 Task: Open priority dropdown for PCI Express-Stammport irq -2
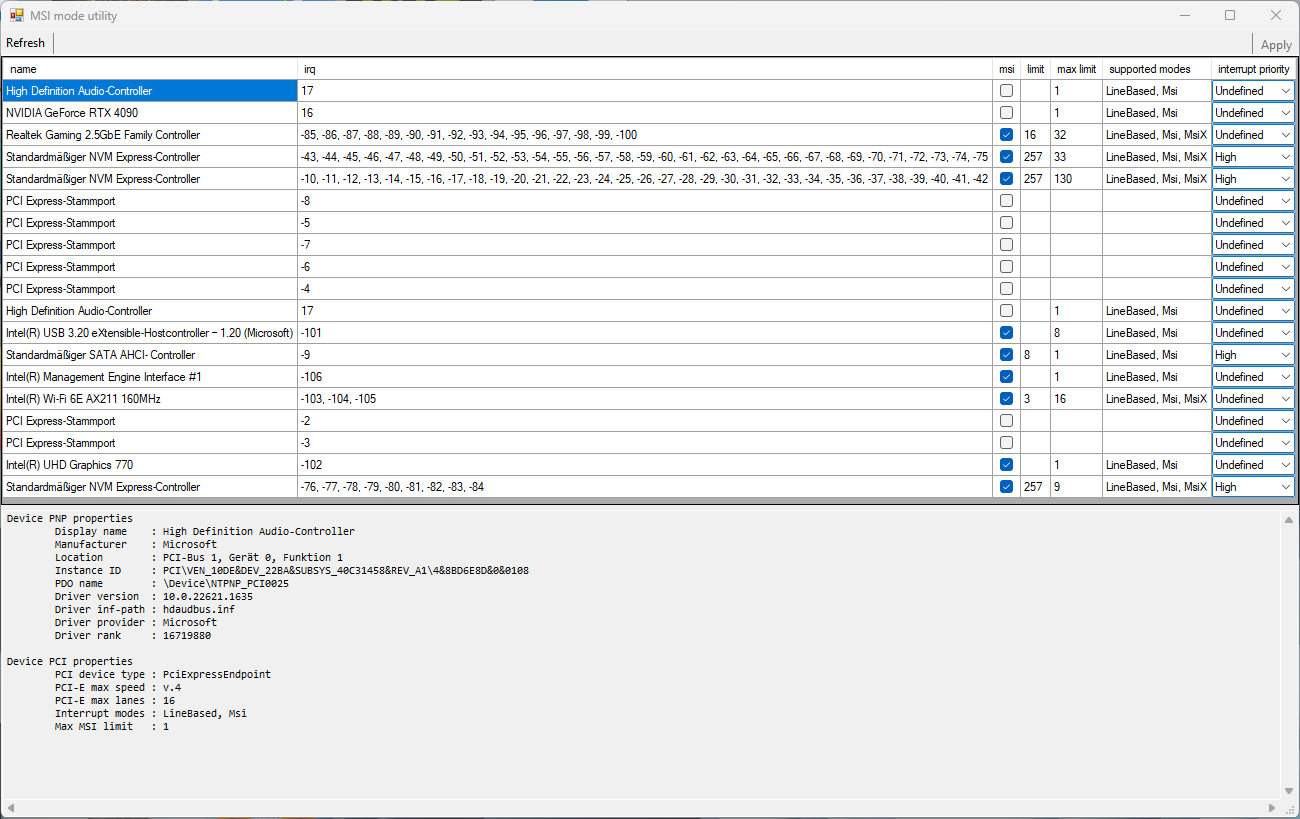(1253, 421)
